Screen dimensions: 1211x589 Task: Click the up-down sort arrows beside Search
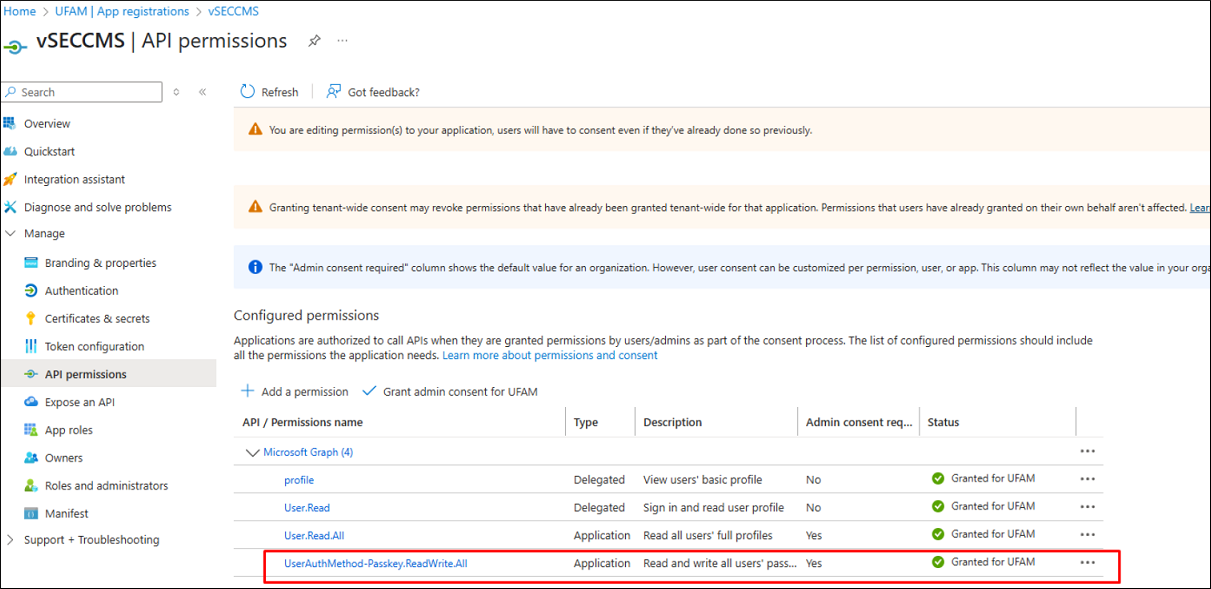tap(177, 92)
